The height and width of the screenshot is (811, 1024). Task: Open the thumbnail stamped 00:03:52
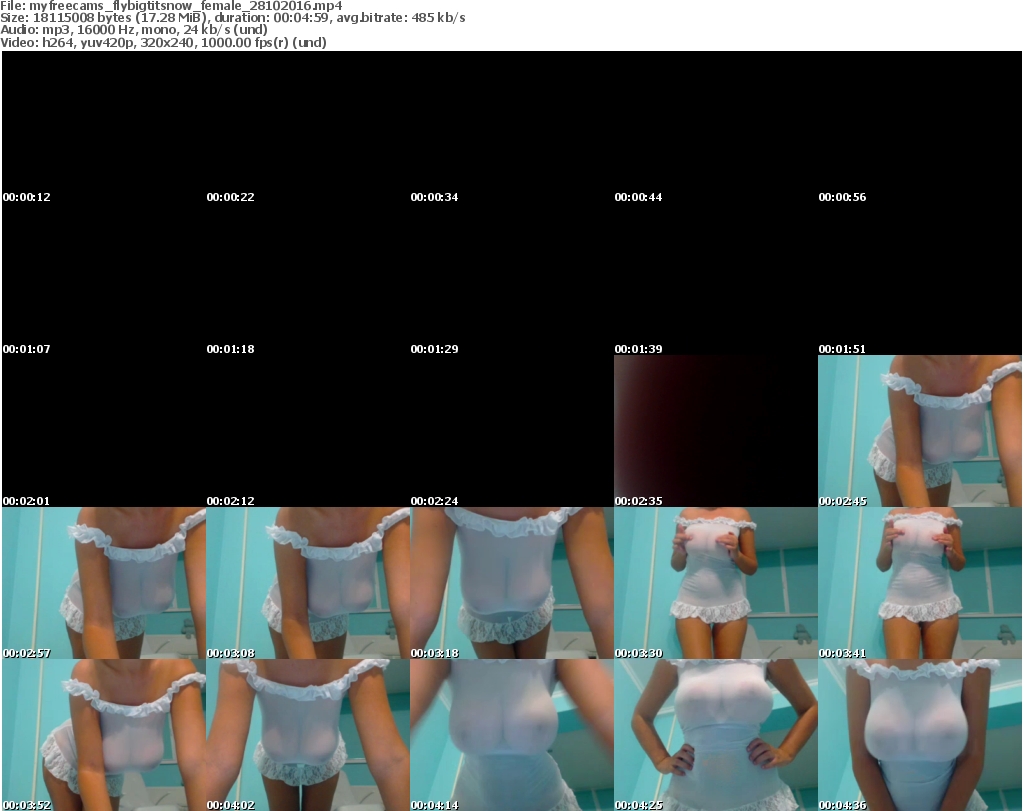[x=104, y=735]
